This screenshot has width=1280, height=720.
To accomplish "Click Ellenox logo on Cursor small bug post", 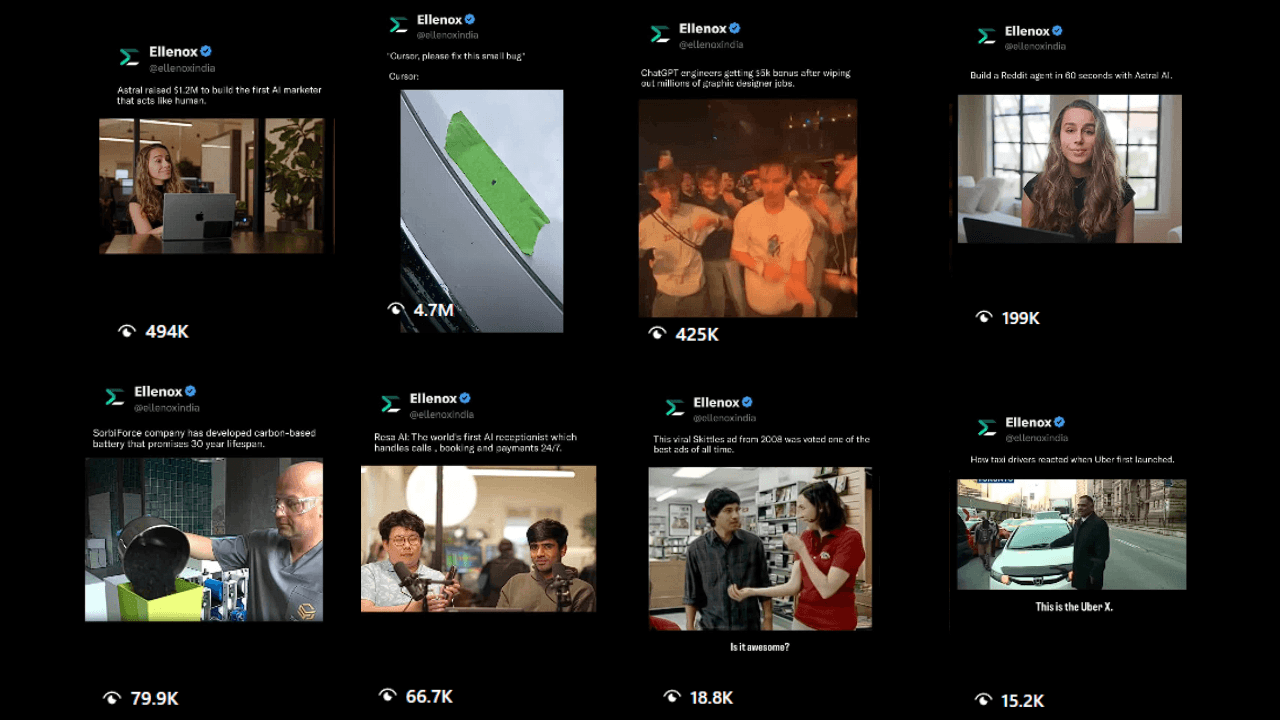I will point(399,24).
